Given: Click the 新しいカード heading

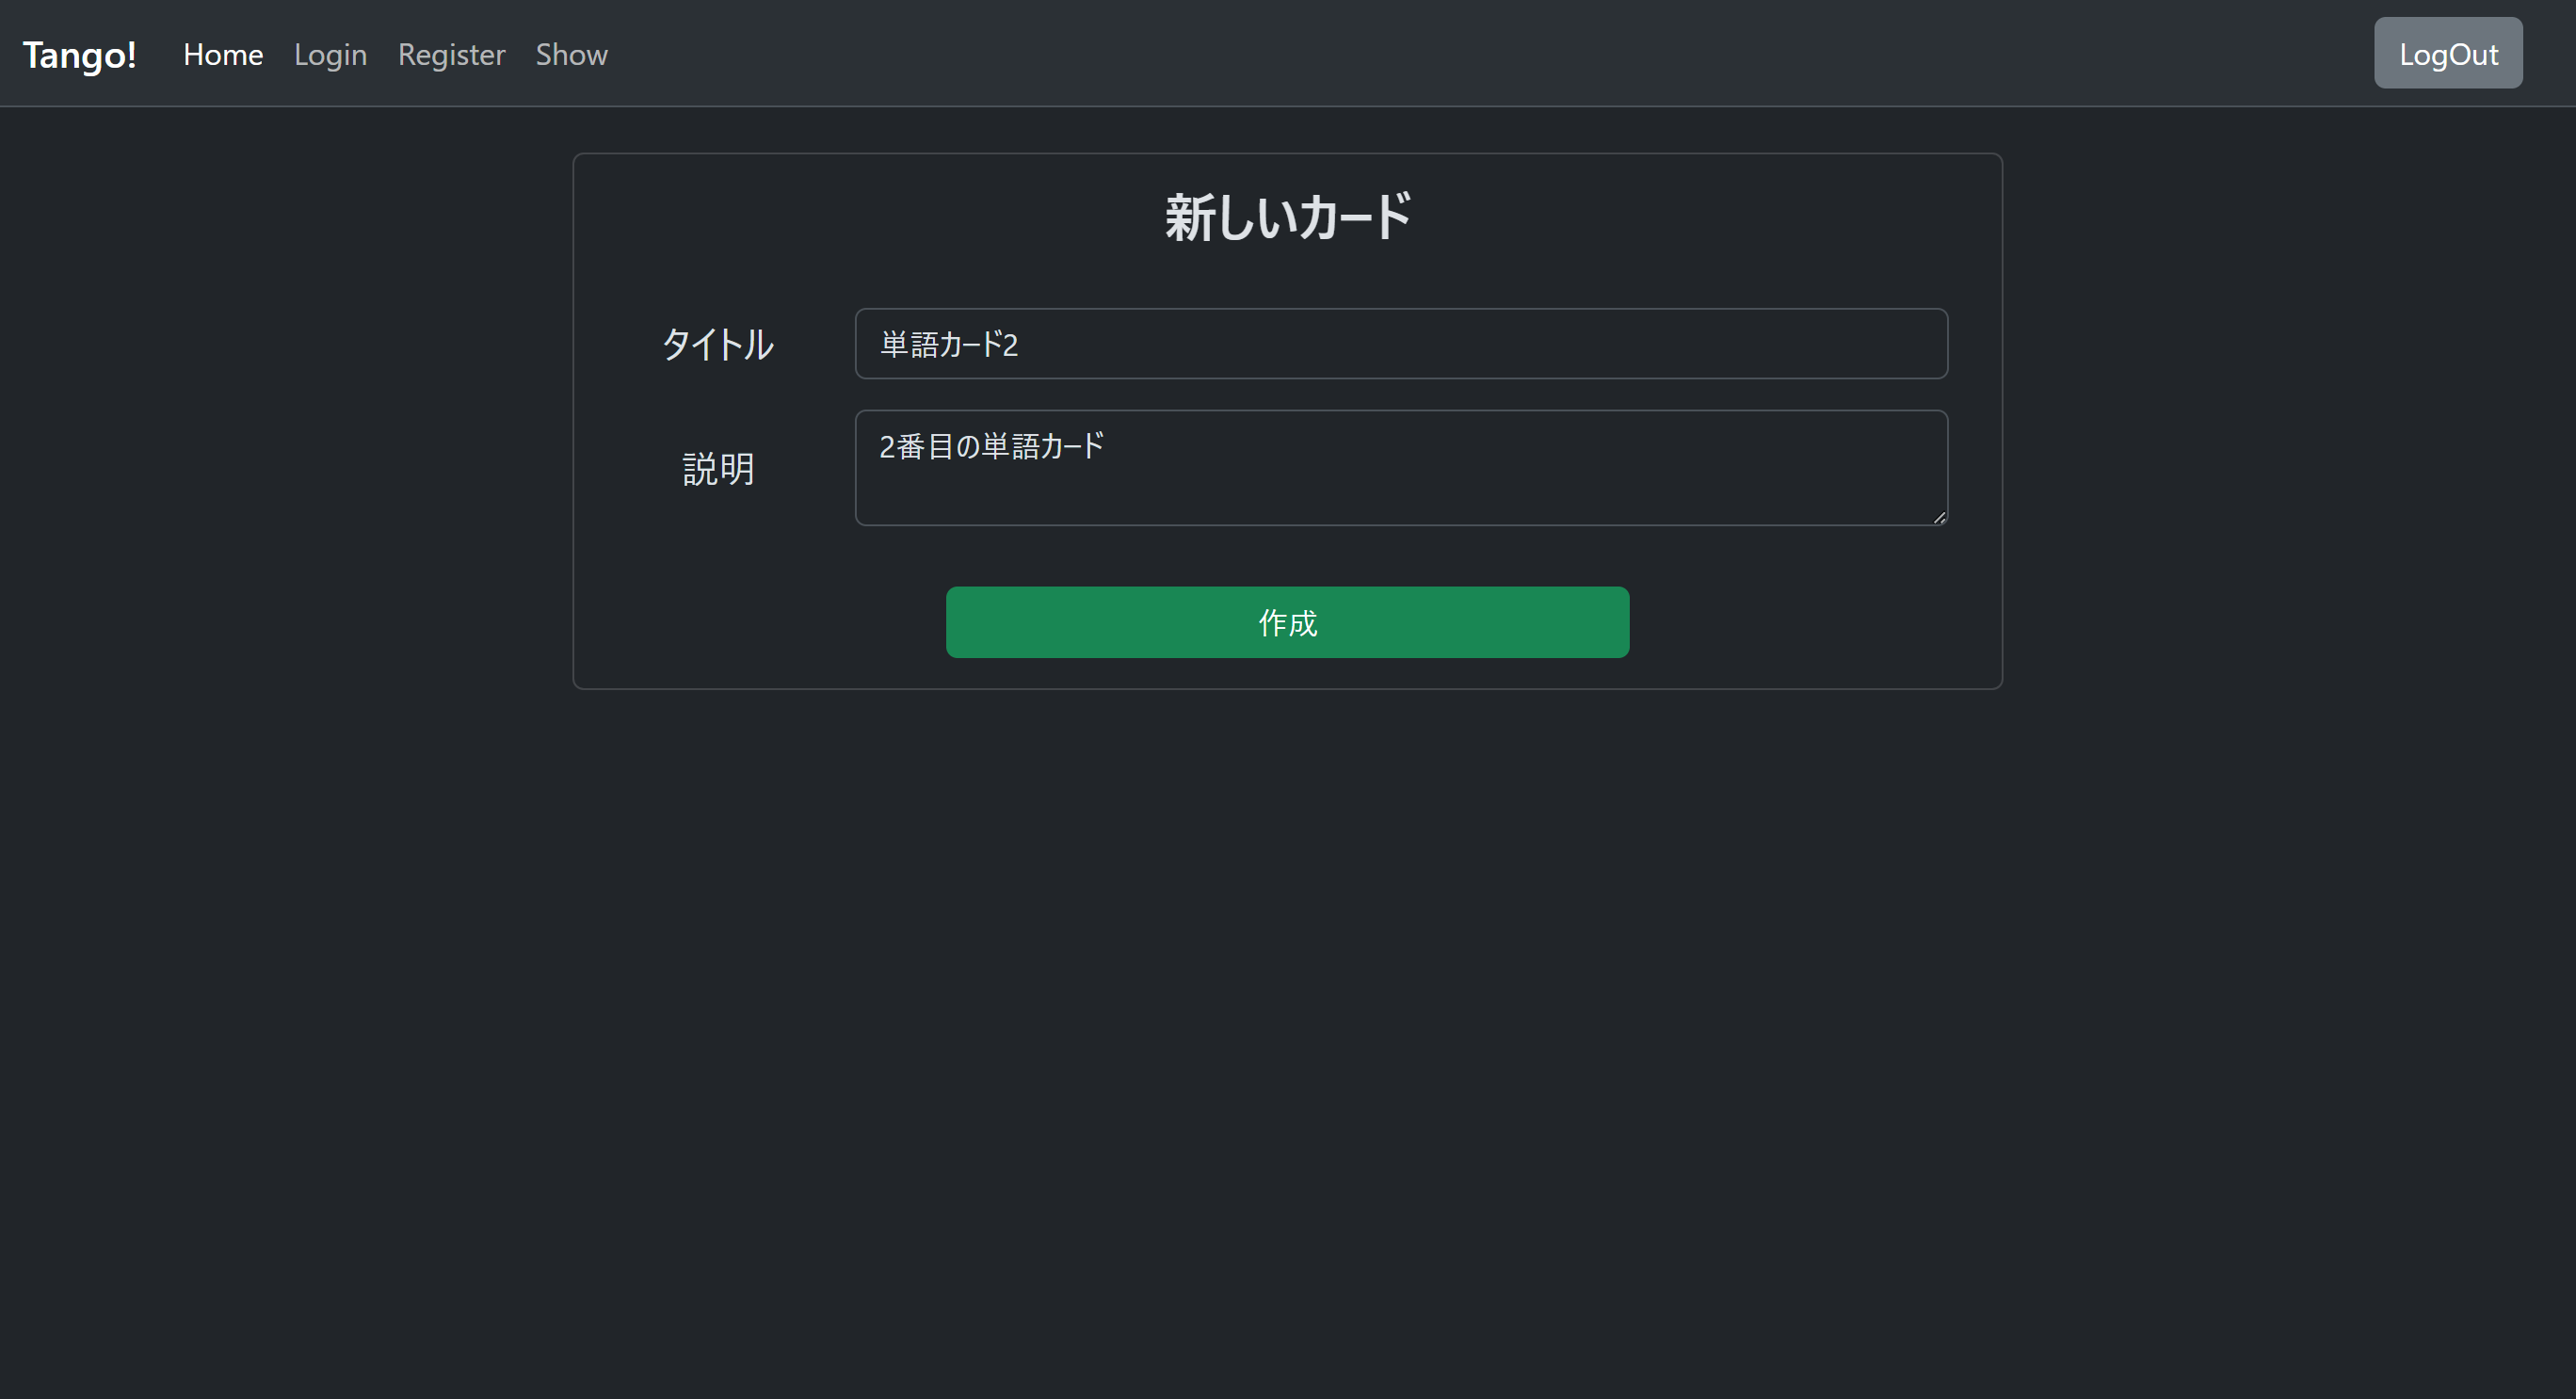Looking at the screenshot, I should (x=1287, y=217).
